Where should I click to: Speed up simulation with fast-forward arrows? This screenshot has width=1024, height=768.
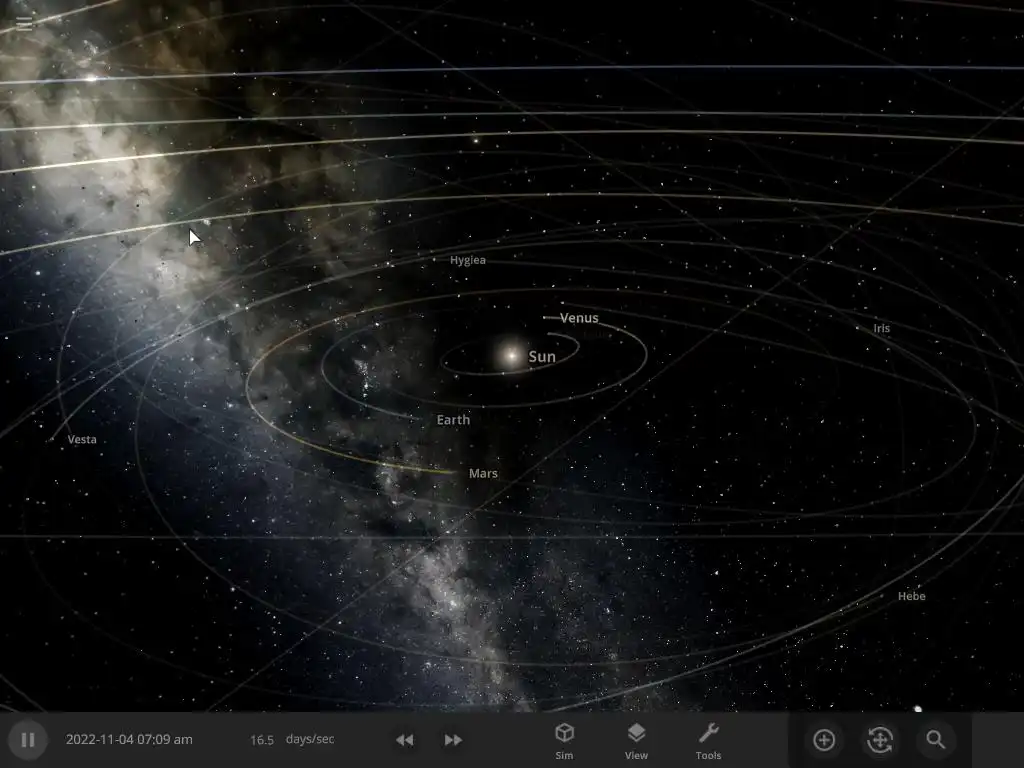pos(453,740)
